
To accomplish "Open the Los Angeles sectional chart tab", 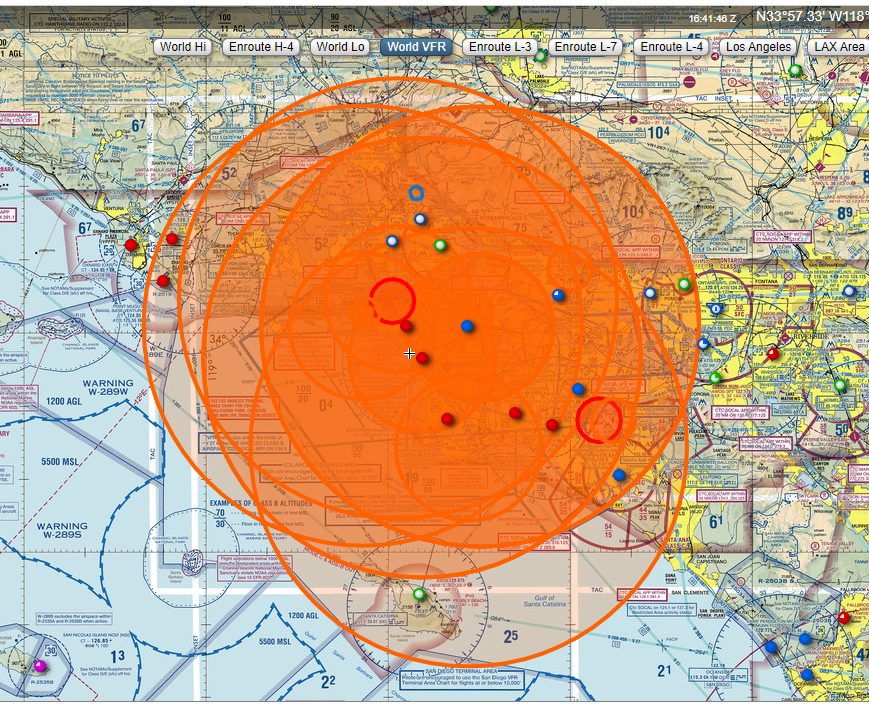I will (758, 47).
